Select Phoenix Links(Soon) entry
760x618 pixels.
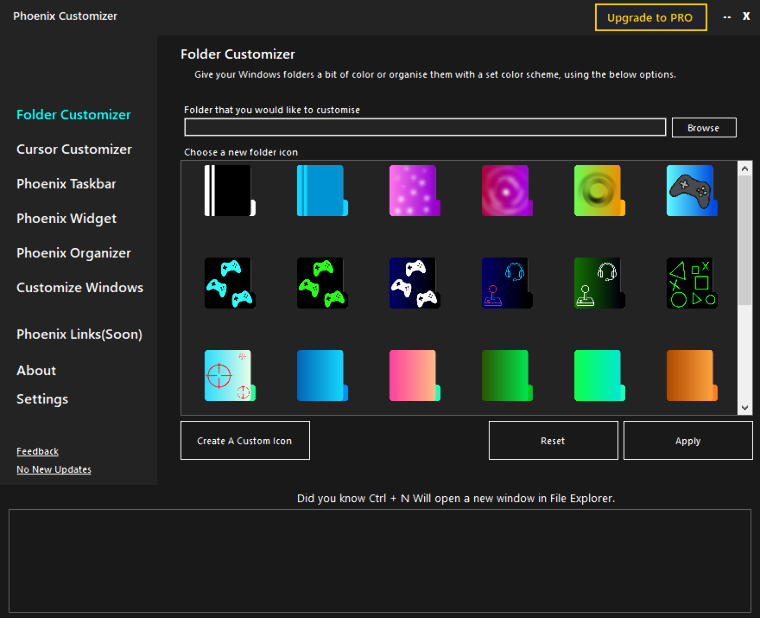[x=79, y=334]
